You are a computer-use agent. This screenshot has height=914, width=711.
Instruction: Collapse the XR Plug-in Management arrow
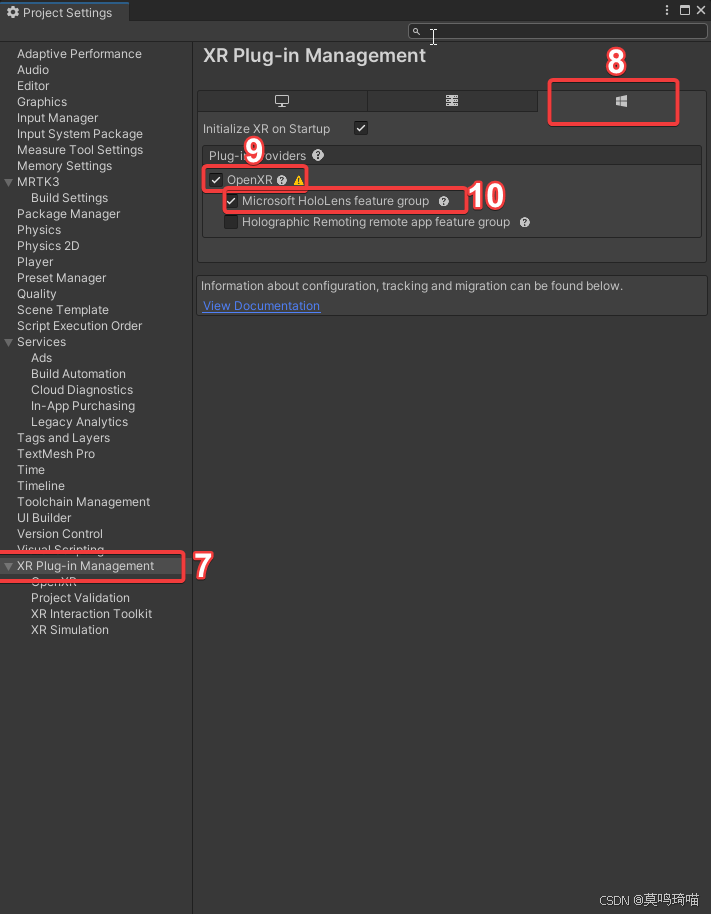point(9,566)
